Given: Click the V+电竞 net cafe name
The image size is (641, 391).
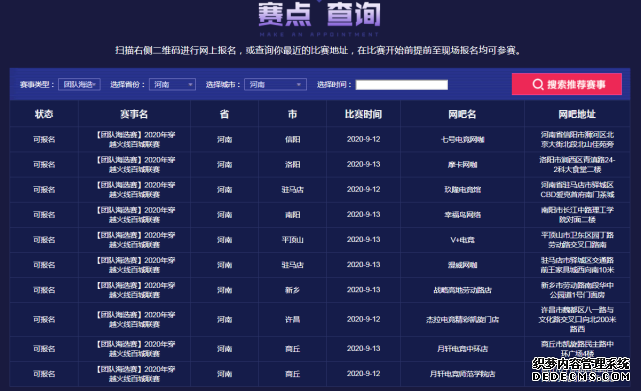Looking at the screenshot, I should click(x=462, y=240).
